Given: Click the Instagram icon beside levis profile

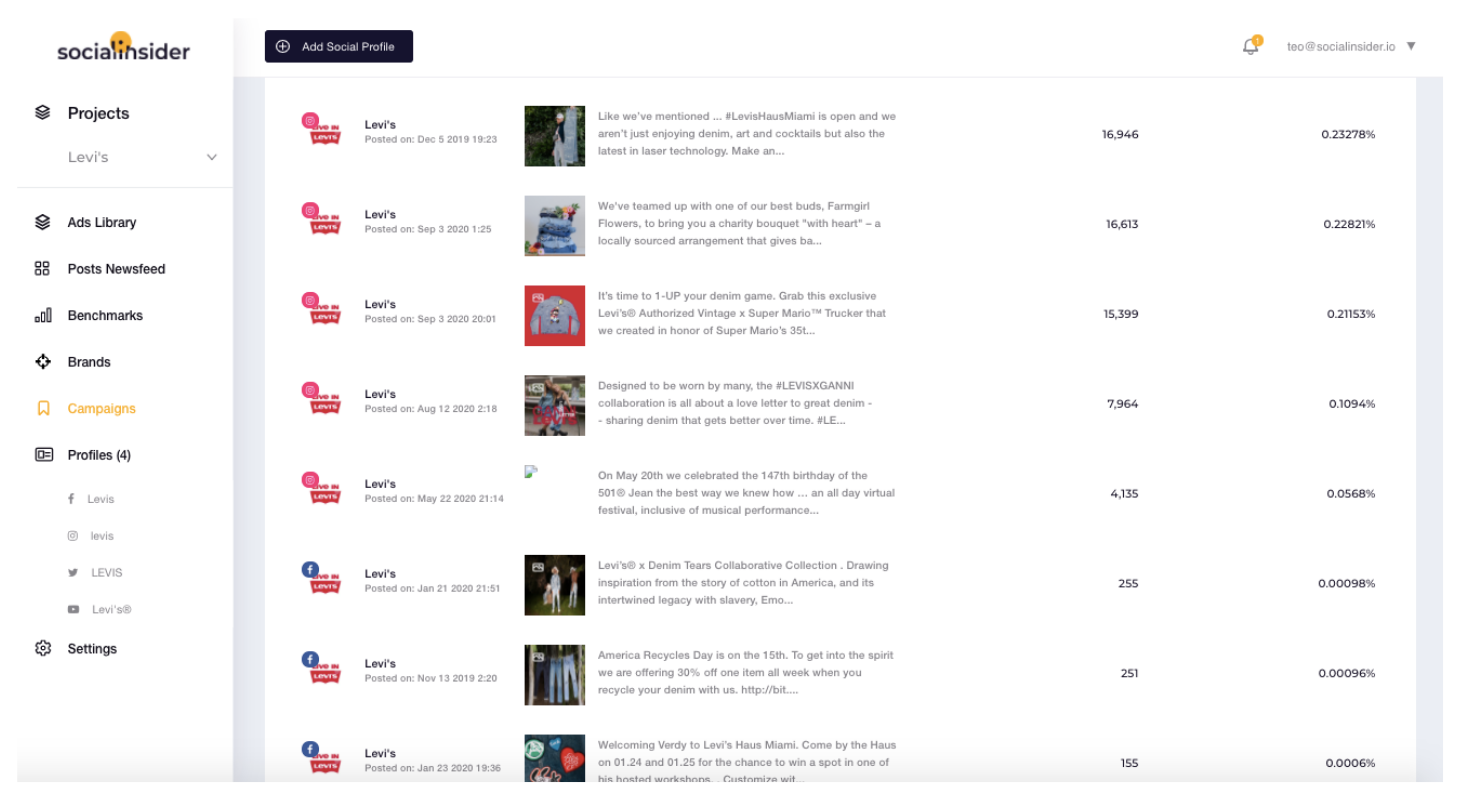Looking at the screenshot, I should pos(72,536).
